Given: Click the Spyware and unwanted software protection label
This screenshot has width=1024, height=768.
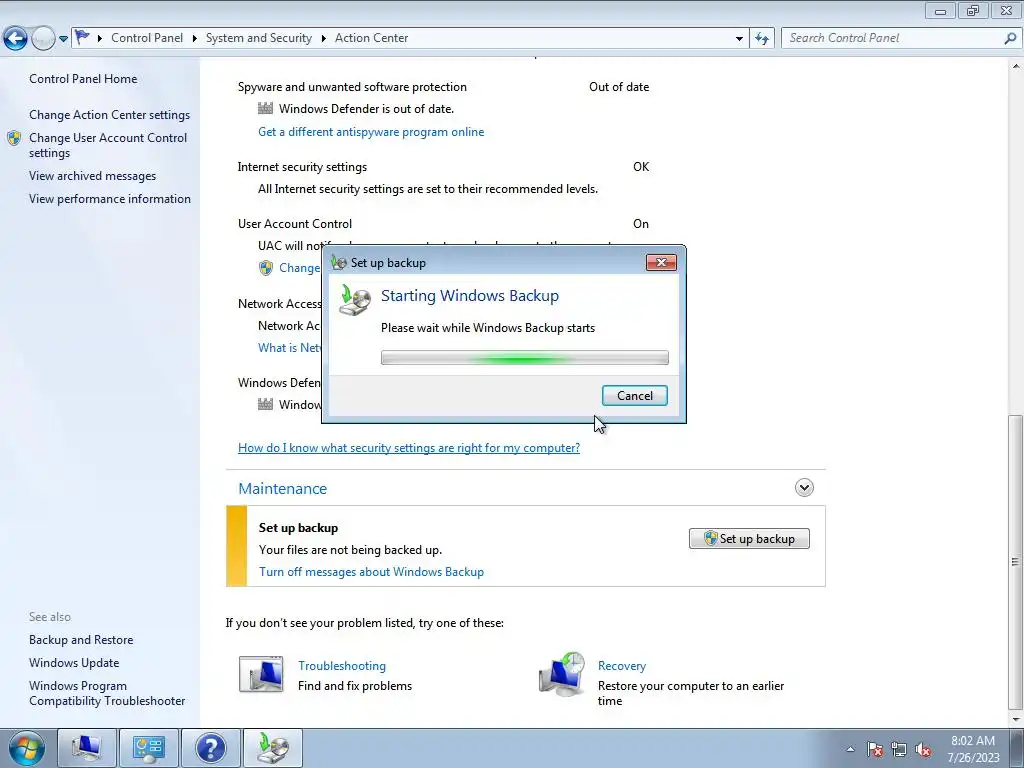Looking at the screenshot, I should pyautogui.click(x=352, y=87).
